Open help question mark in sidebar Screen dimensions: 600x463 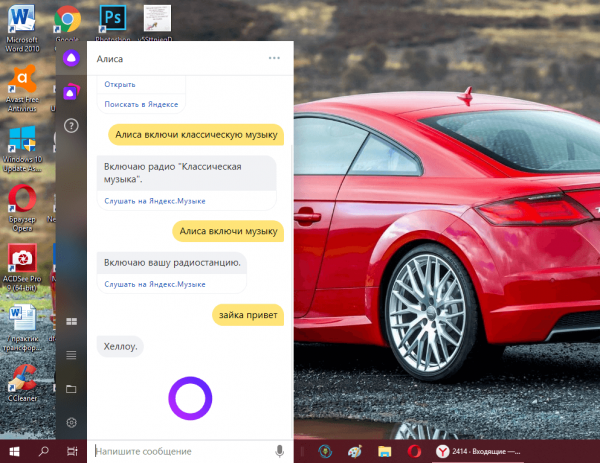pyautogui.click(x=71, y=126)
